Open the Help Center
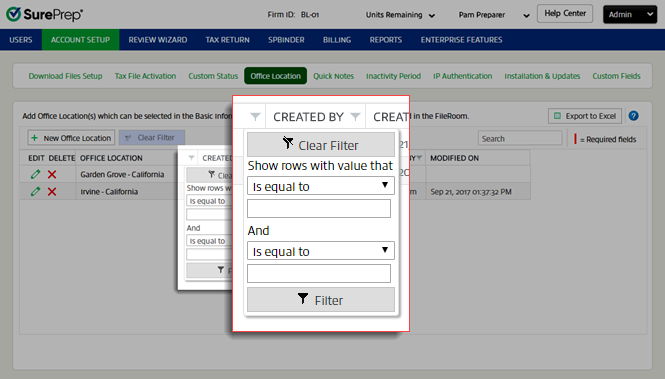Image resolution: width=665 pixels, height=379 pixels. [565, 14]
